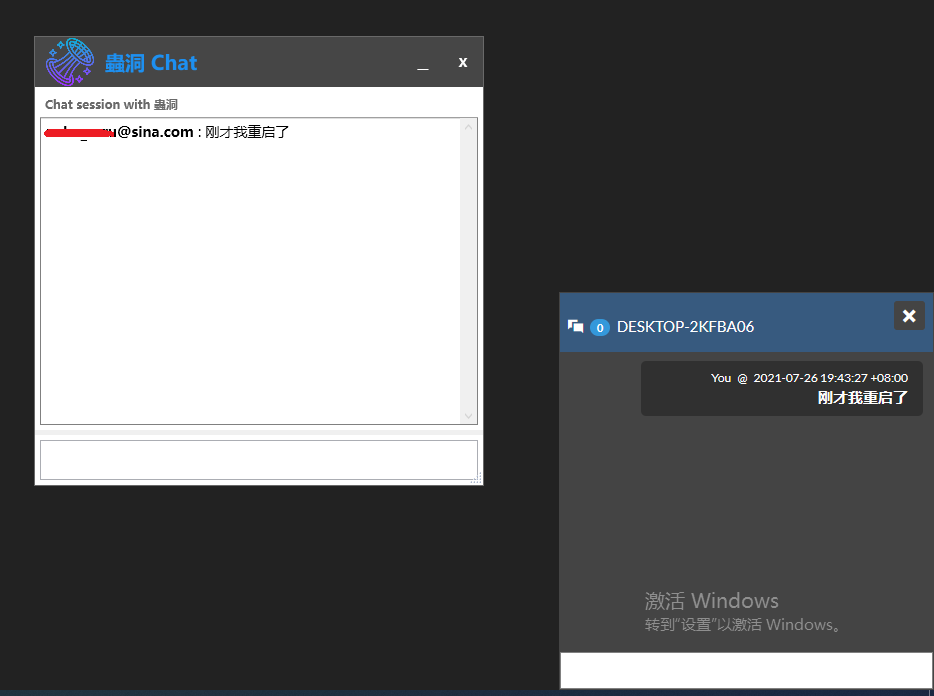
Task: Click the DESKTOP-2KFBA06 panel title
Action: click(x=685, y=327)
